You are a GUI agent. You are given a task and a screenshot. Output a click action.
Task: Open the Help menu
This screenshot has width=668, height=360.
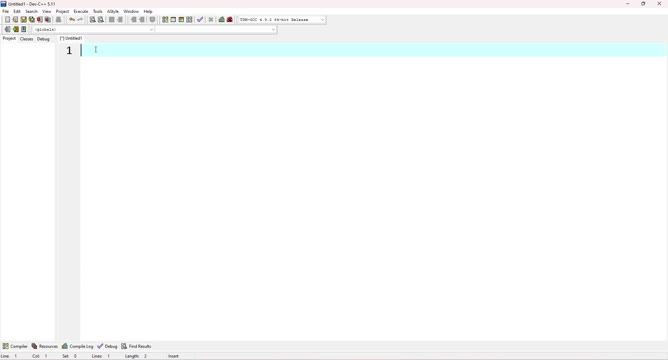click(148, 12)
